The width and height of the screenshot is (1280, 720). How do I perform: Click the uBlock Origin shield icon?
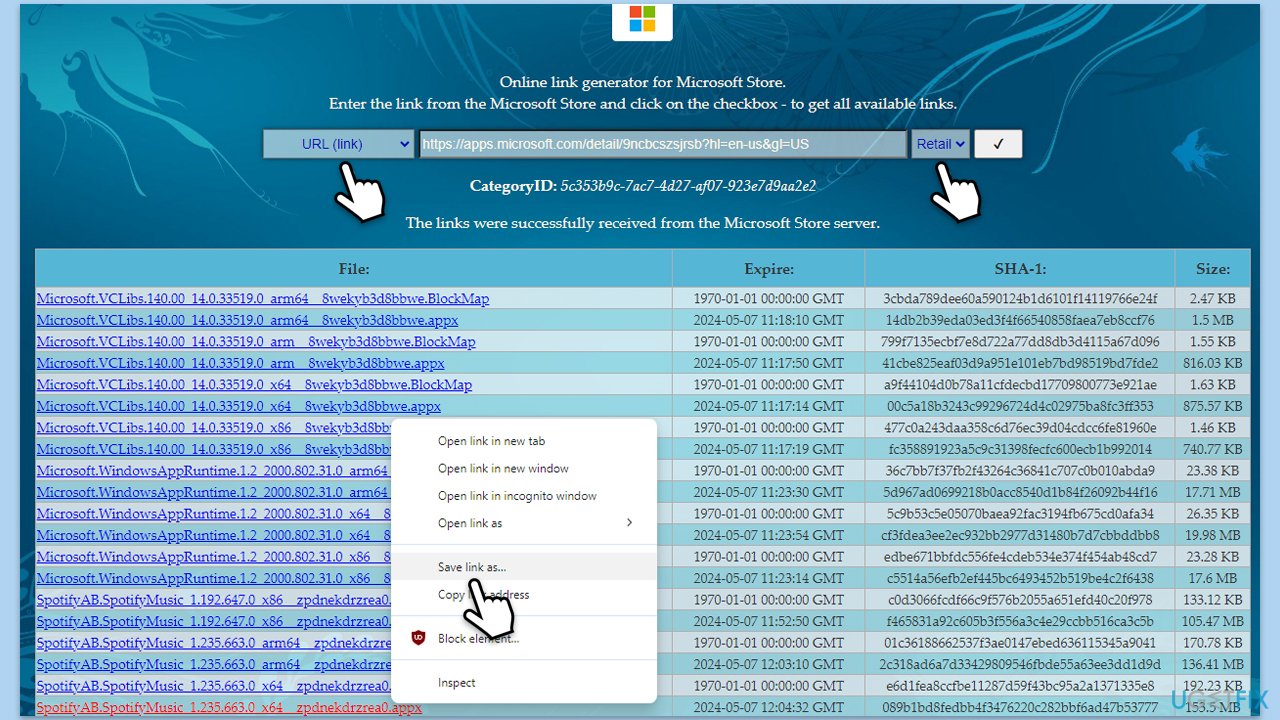point(417,639)
